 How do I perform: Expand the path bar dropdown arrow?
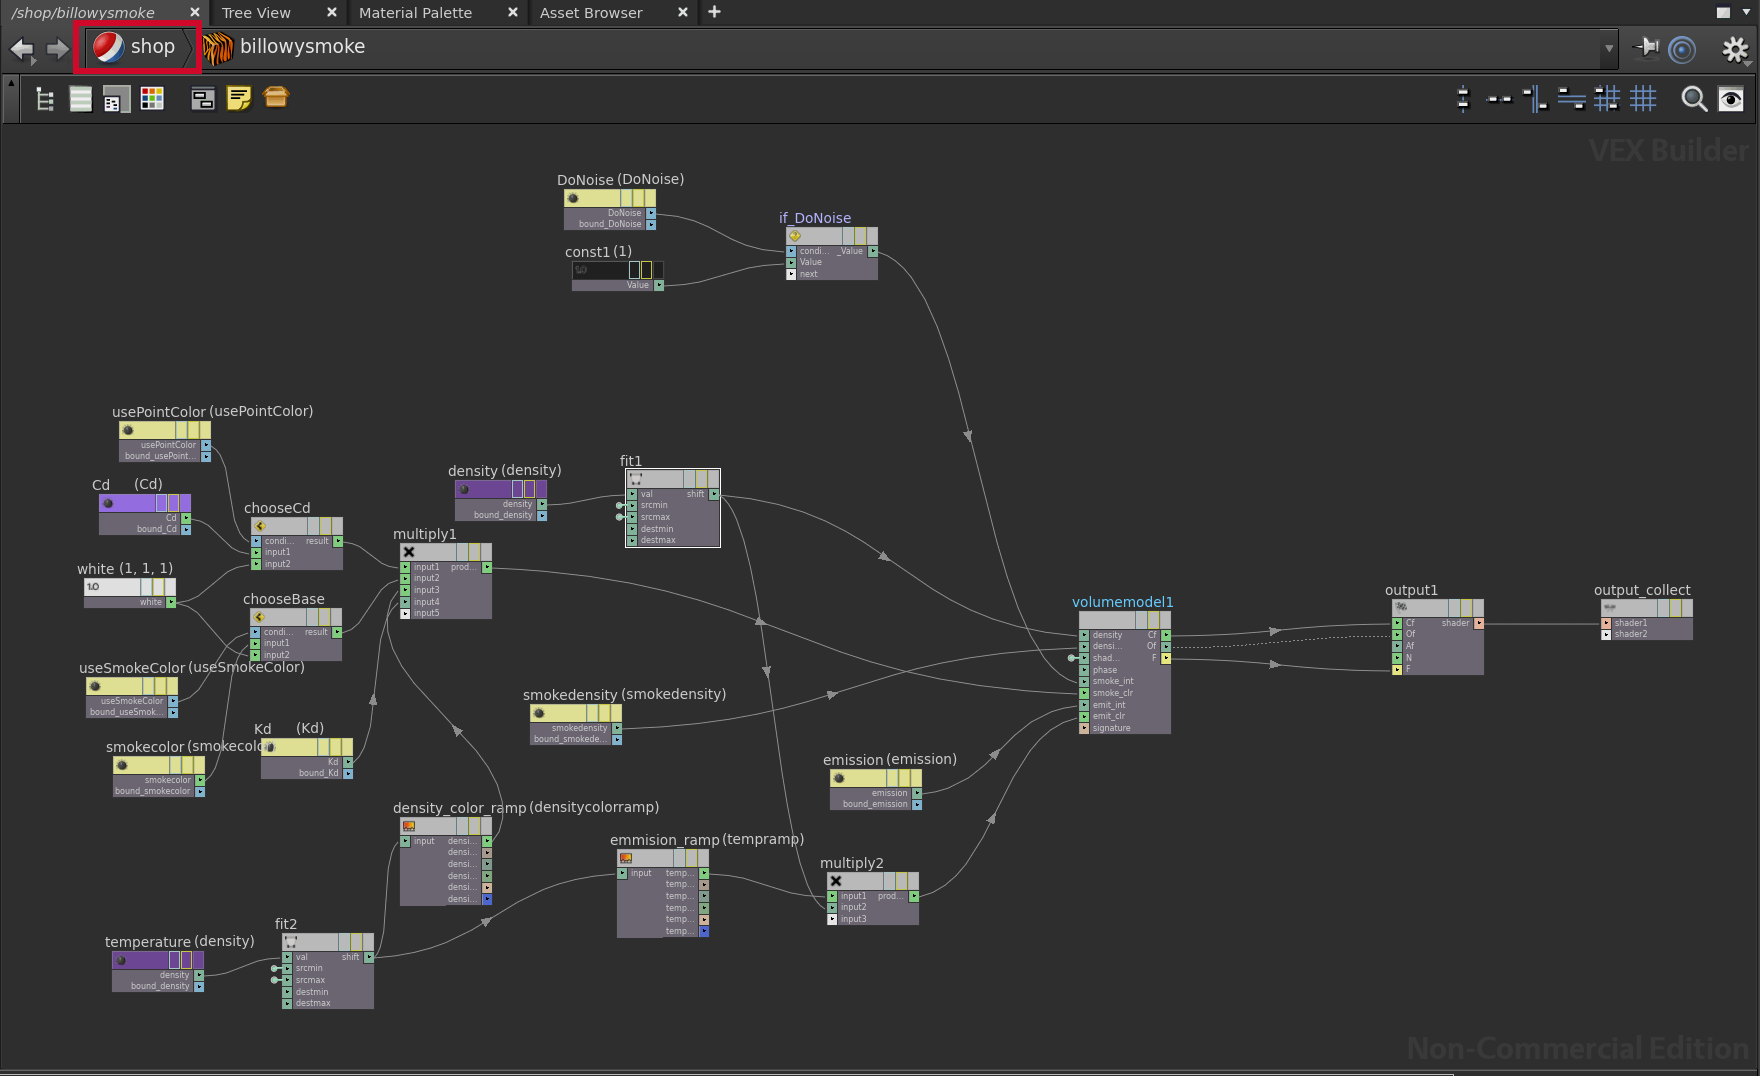click(x=1609, y=48)
